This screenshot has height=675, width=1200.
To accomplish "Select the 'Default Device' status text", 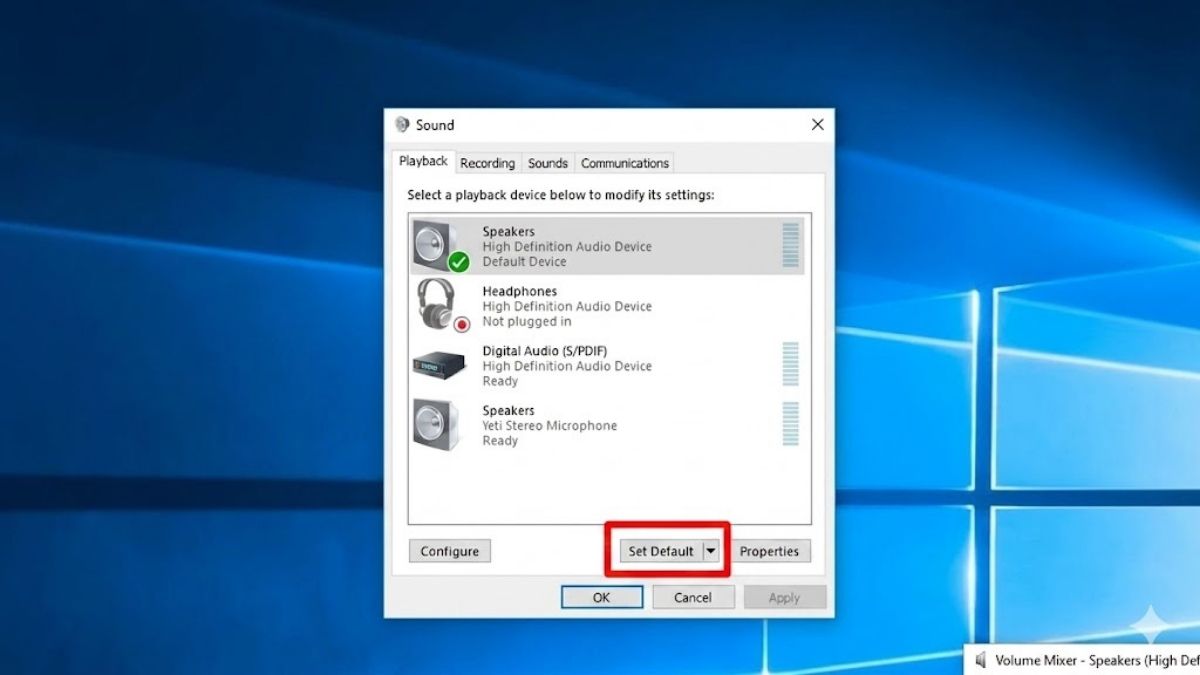I will (524, 261).
